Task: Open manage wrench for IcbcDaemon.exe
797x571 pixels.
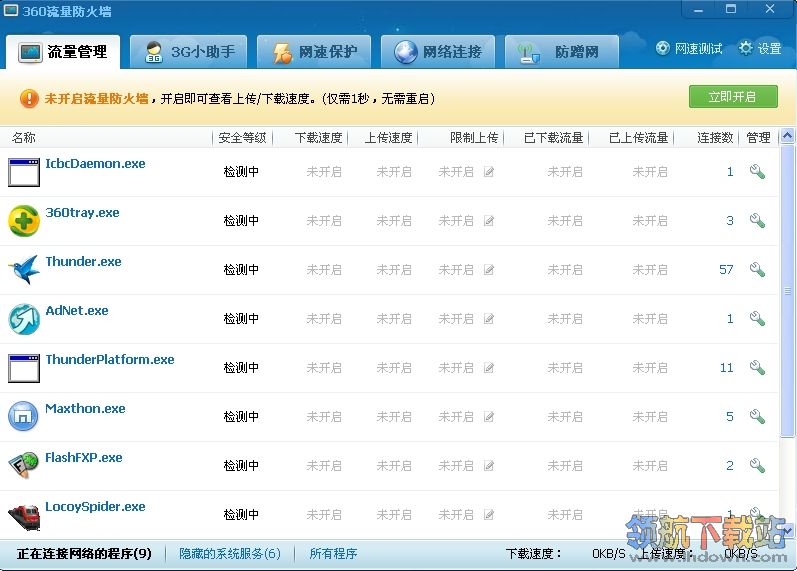Action: [x=757, y=172]
